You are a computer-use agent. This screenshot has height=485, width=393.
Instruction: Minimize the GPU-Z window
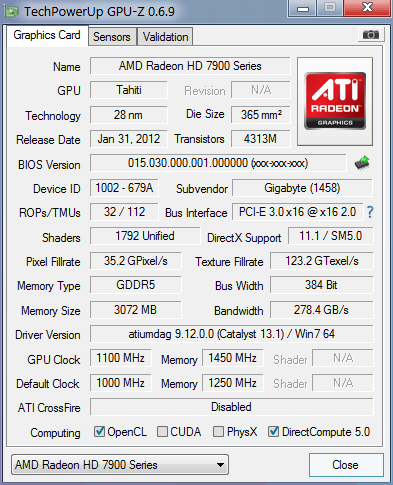(303, 9)
